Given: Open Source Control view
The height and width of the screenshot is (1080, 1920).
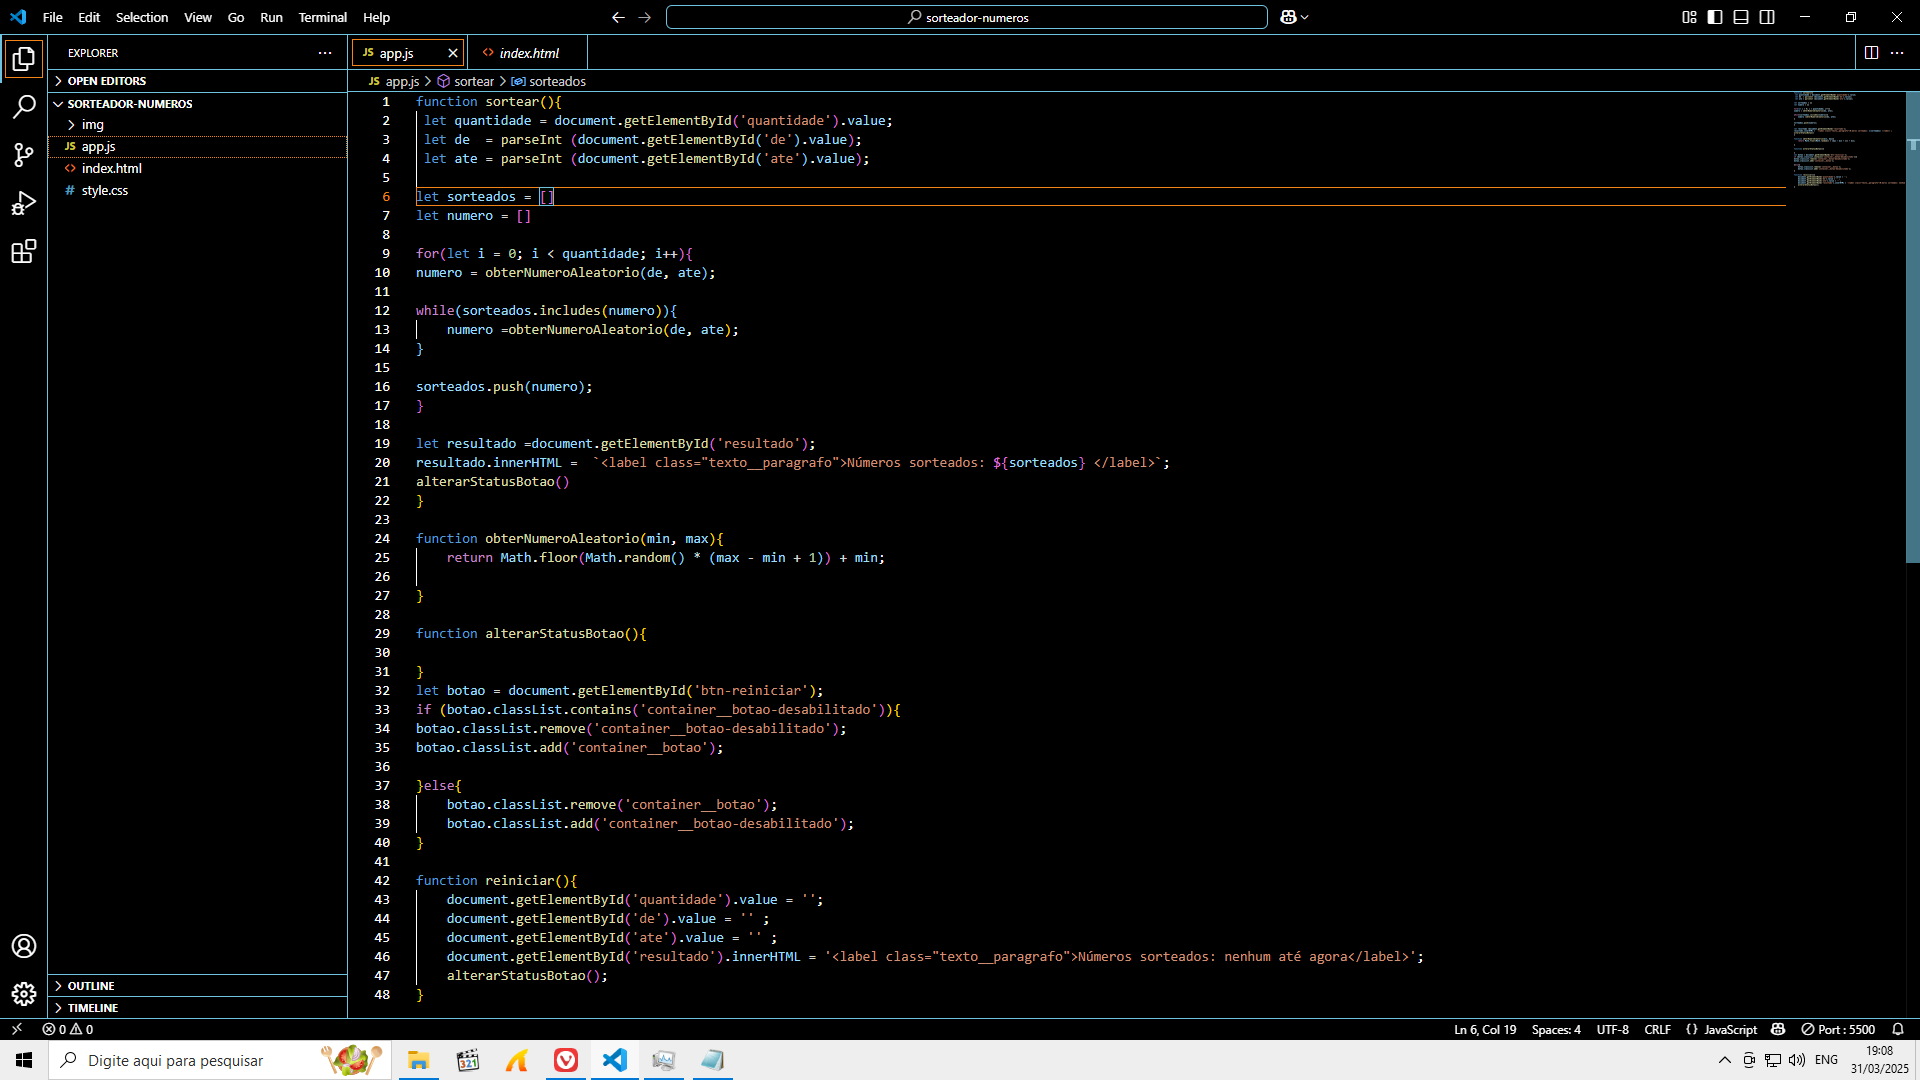Looking at the screenshot, I should tap(23, 155).
